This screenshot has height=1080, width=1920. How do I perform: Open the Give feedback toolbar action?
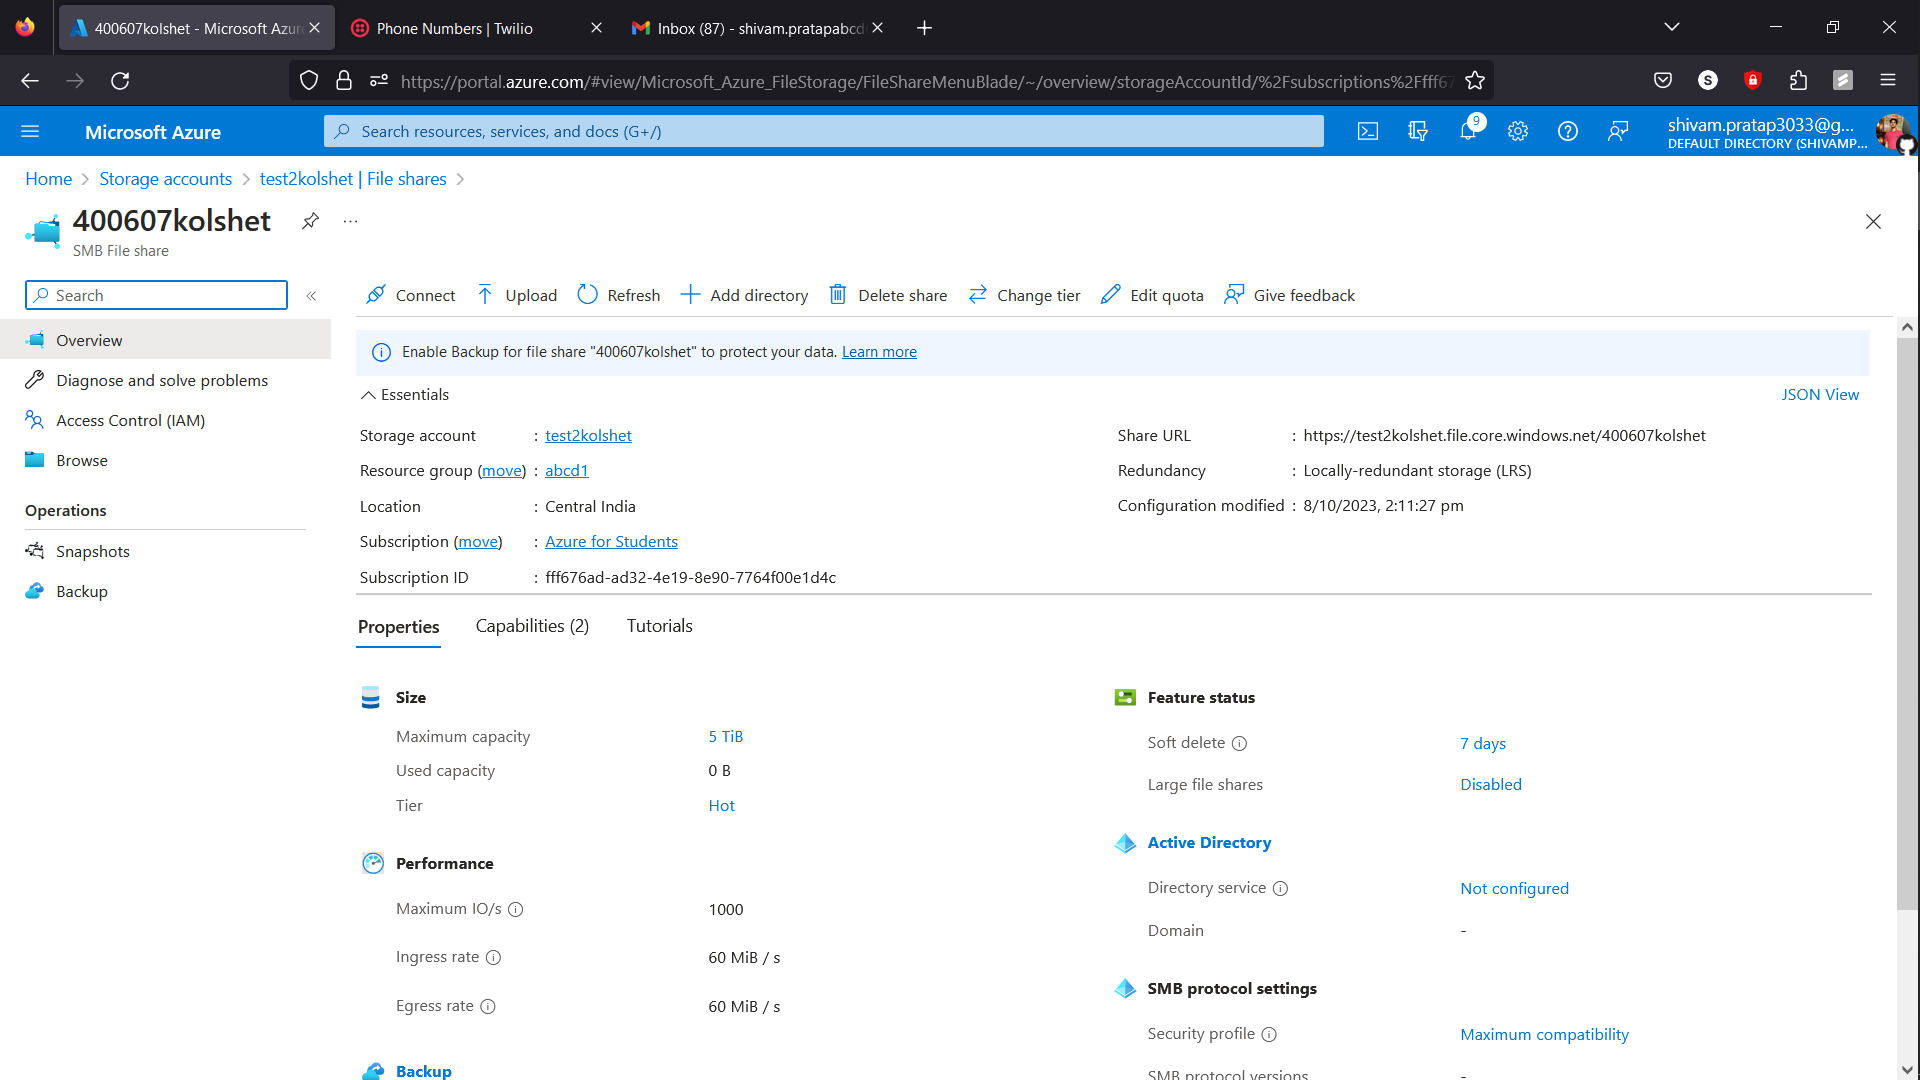(x=1289, y=295)
